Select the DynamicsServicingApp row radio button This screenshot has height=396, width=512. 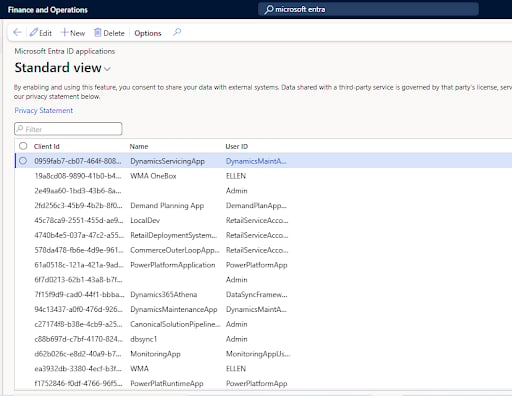coord(23,161)
